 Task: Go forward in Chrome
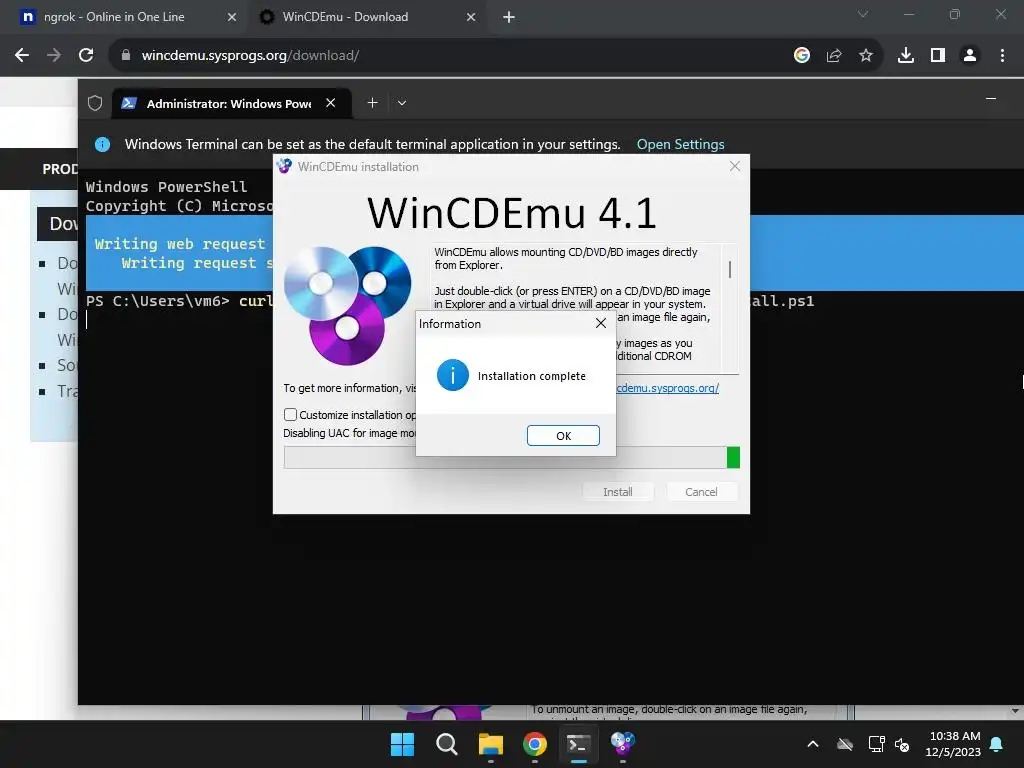[54, 56]
